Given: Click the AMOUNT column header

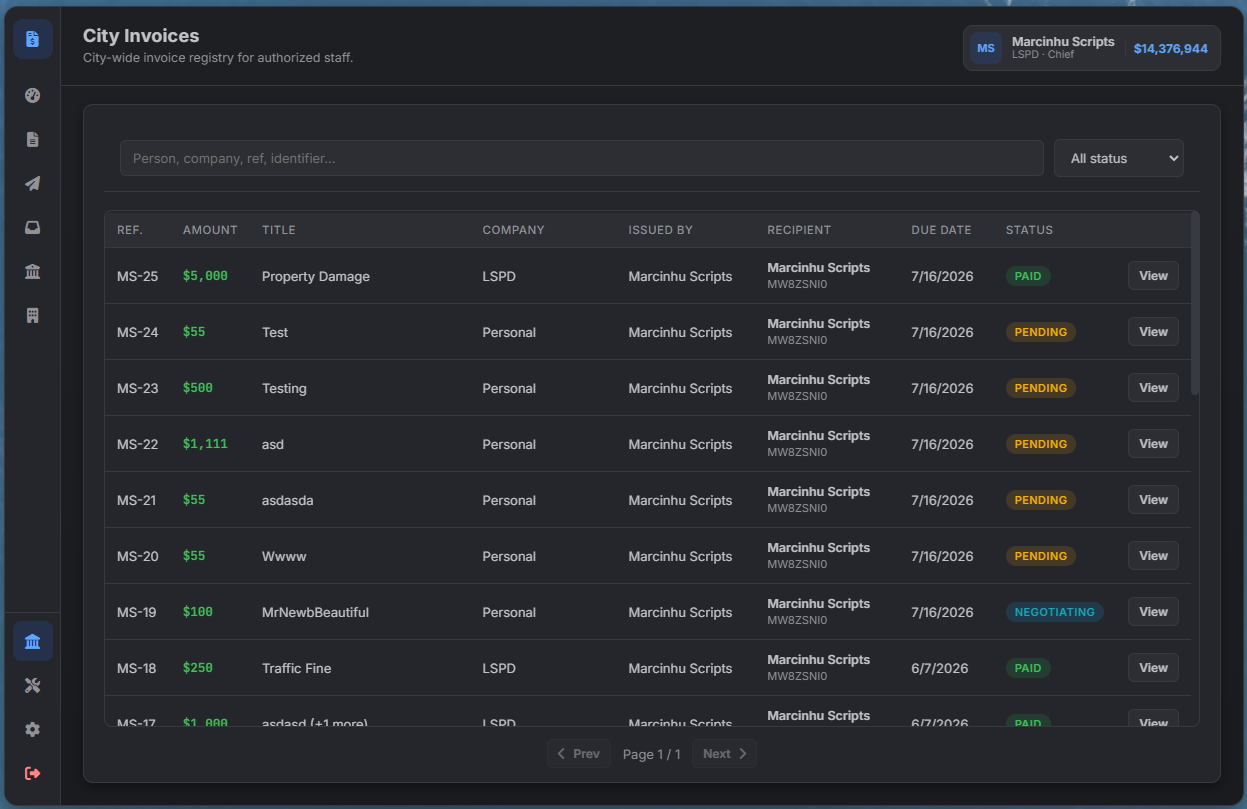Looking at the screenshot, I should 210,230.
